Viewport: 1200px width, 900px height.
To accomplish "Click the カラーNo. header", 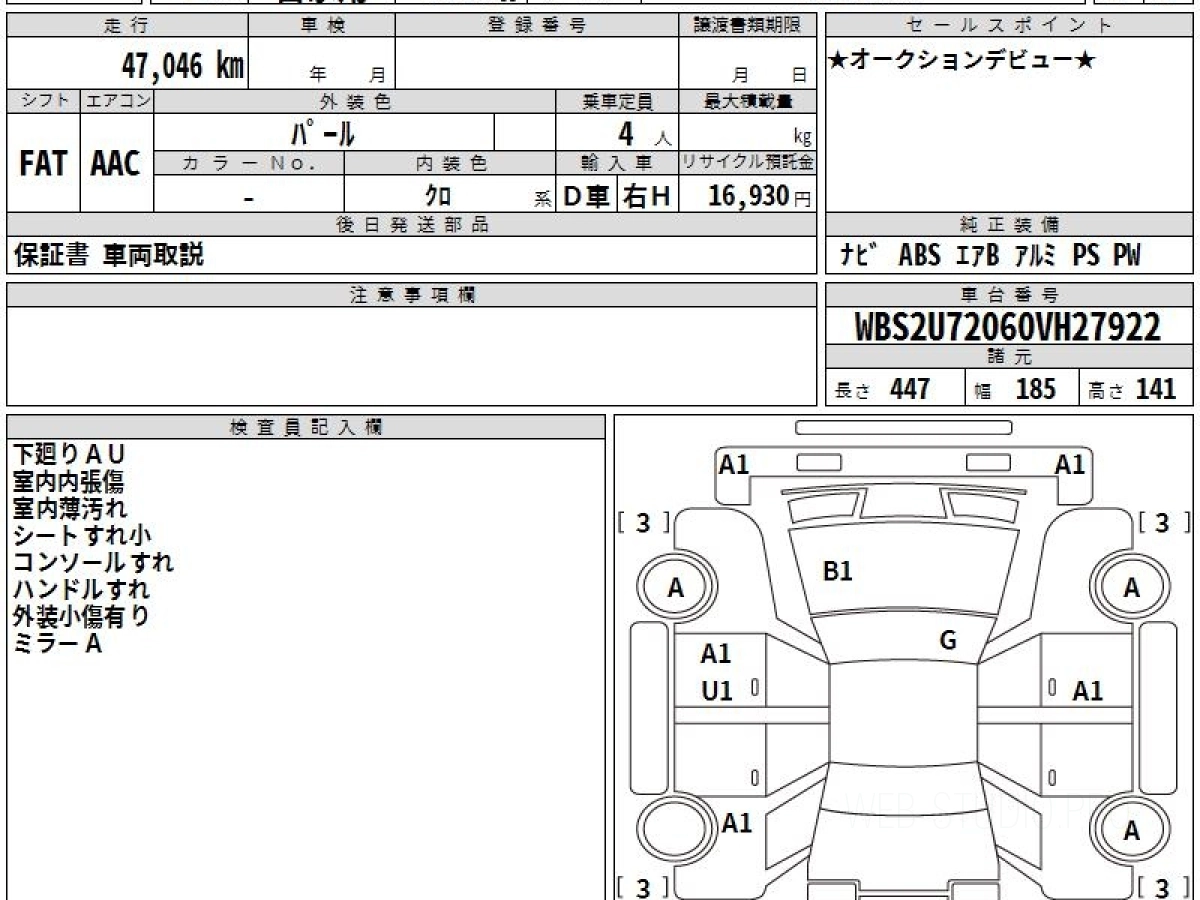I will tap(249, 163).
